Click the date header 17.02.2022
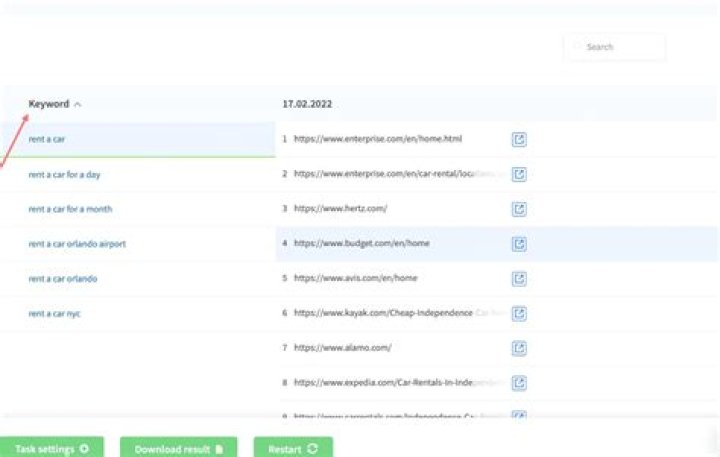Screen dimensions: 720x457 coord(307,104)
